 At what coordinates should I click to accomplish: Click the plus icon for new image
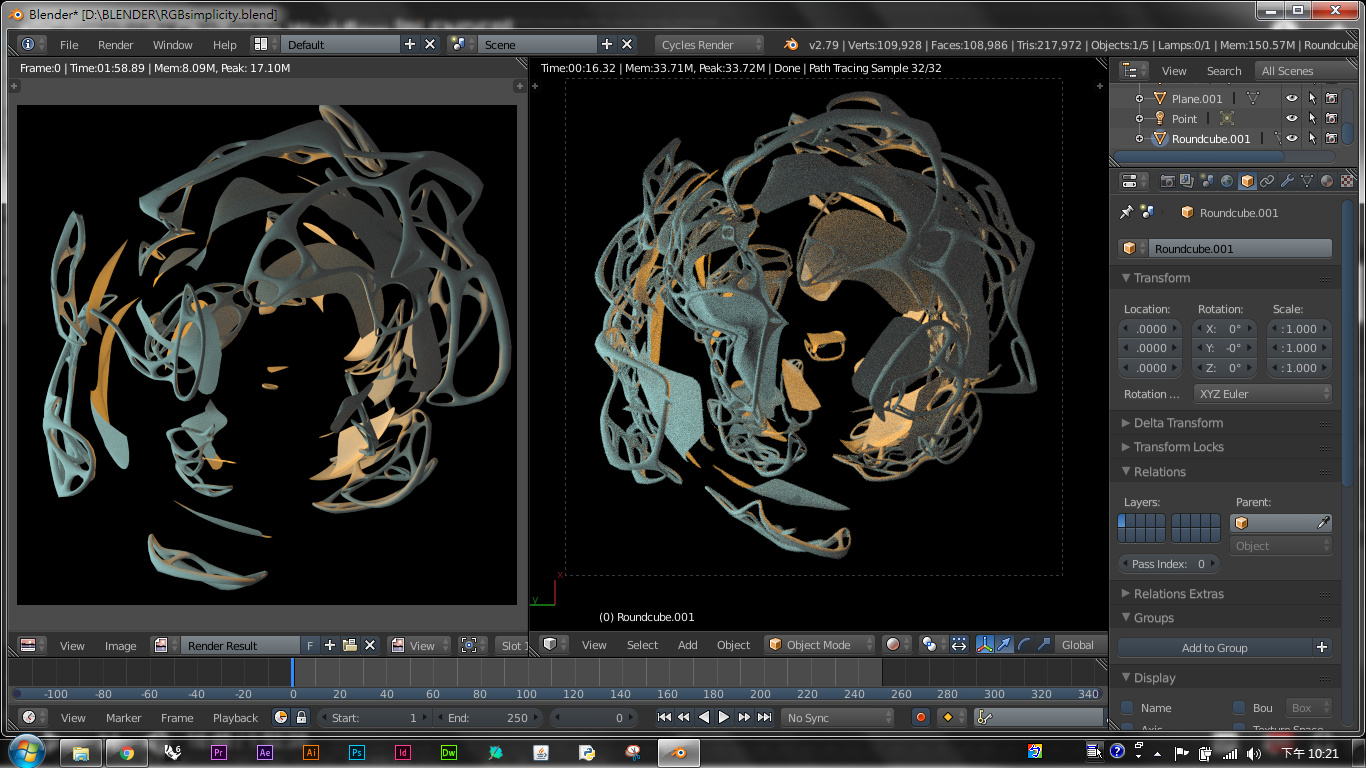coord(330,645)
